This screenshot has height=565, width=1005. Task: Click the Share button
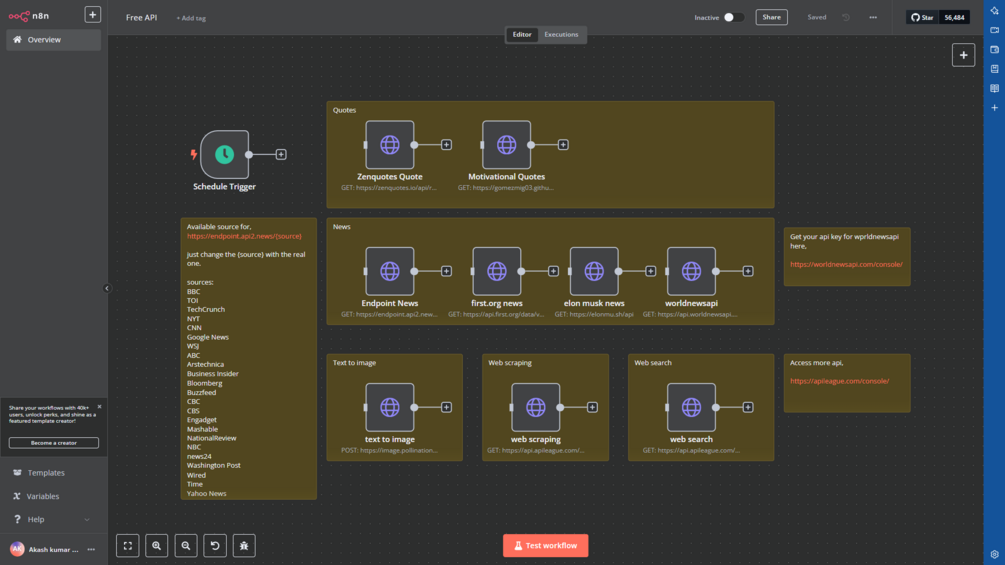(772, 17)
